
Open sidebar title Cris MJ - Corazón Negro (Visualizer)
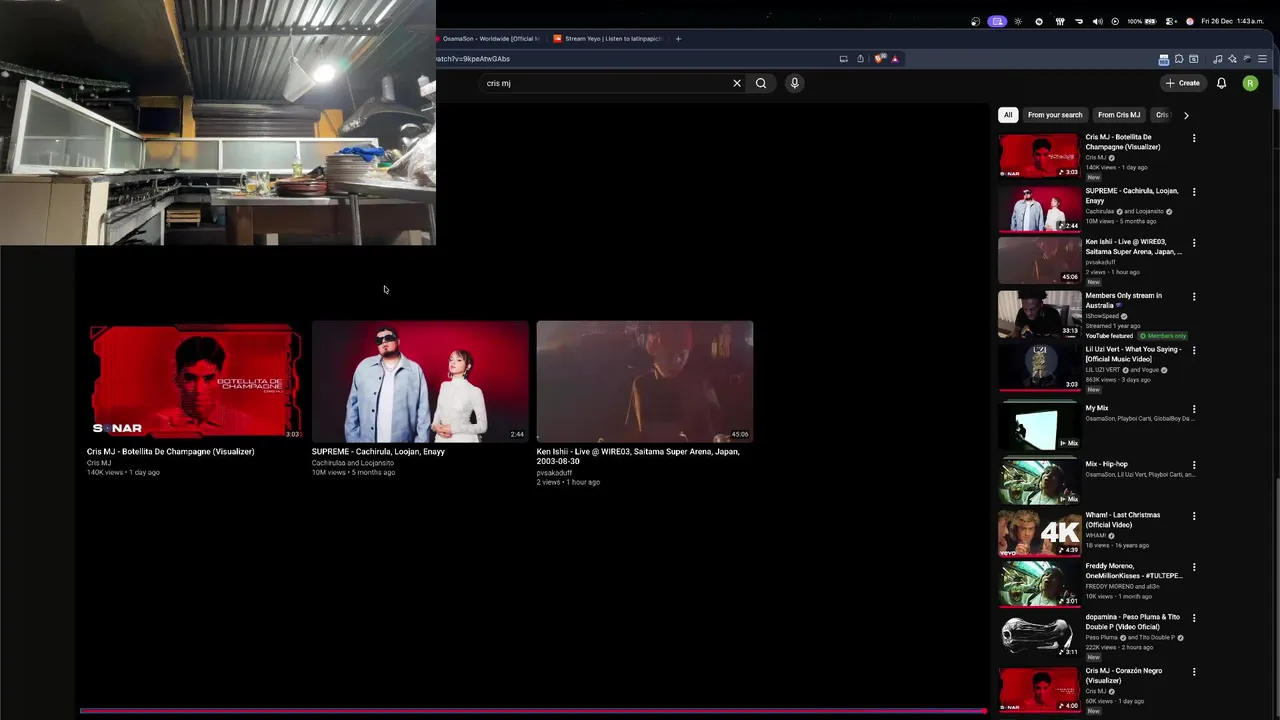coord(1124,676)
